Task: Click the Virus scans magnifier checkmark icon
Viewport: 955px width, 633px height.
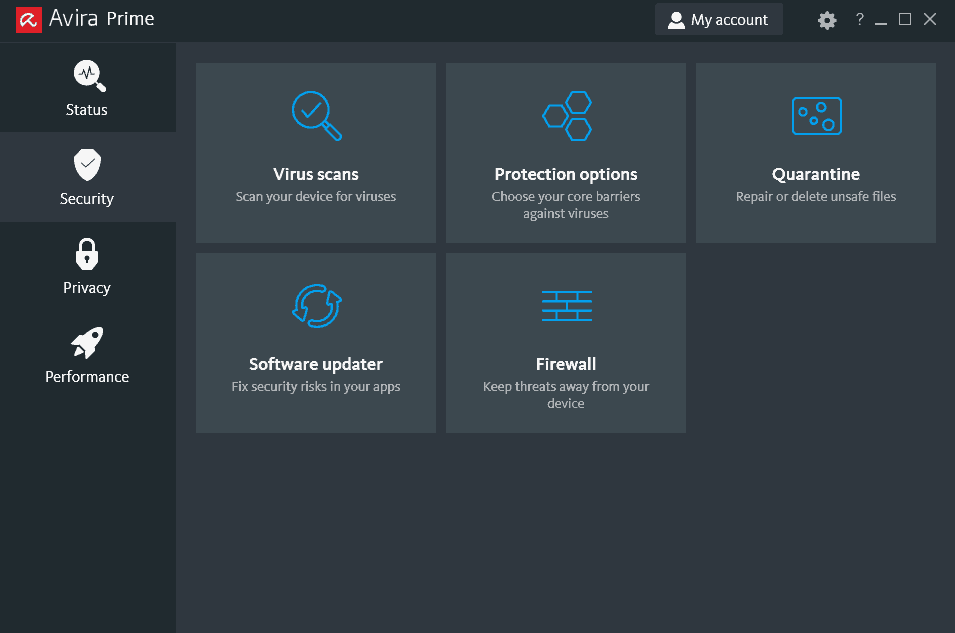Action: point(316,116)
